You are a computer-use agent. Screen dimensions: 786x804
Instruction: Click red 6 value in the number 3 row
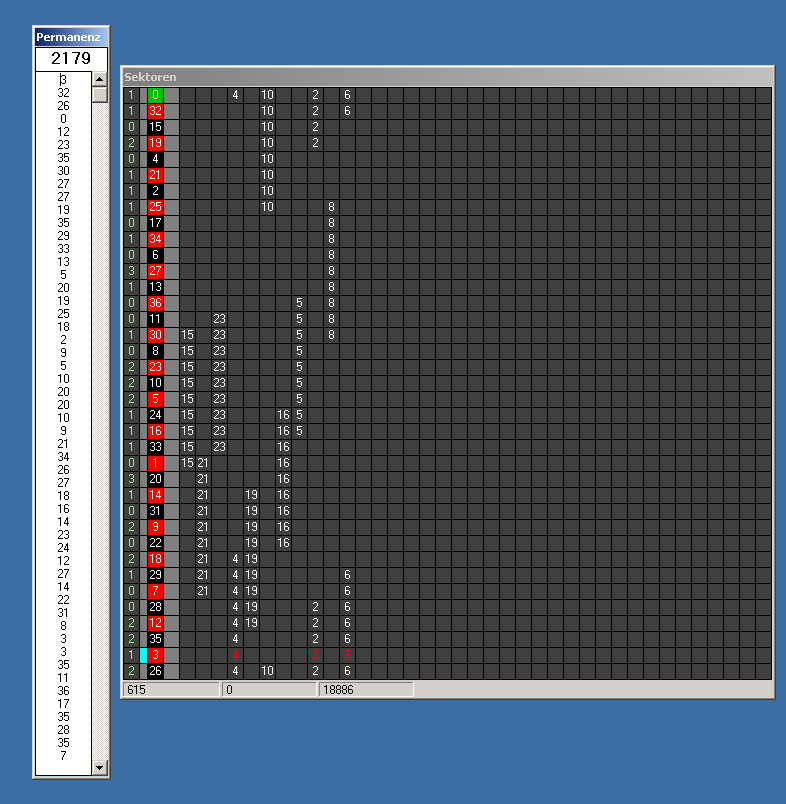coord(347,655)
